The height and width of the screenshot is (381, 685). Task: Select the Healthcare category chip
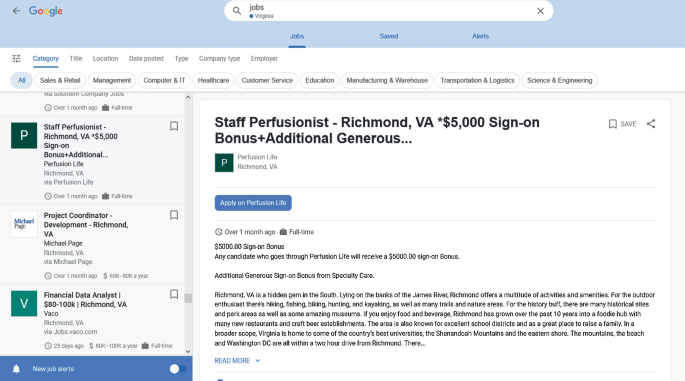click(213, 80)
